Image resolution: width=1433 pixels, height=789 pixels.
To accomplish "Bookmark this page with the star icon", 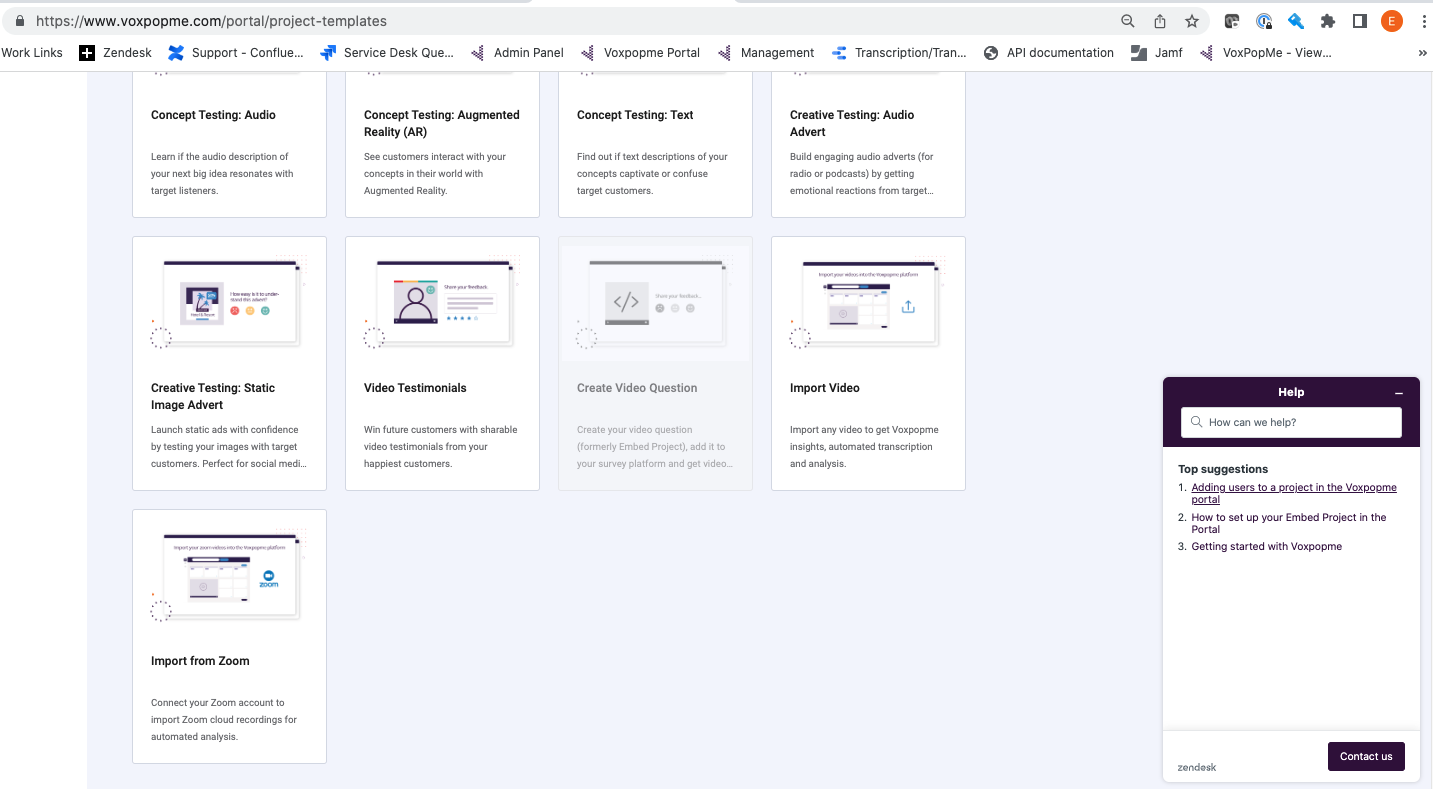I will (x=1192, y=21).
